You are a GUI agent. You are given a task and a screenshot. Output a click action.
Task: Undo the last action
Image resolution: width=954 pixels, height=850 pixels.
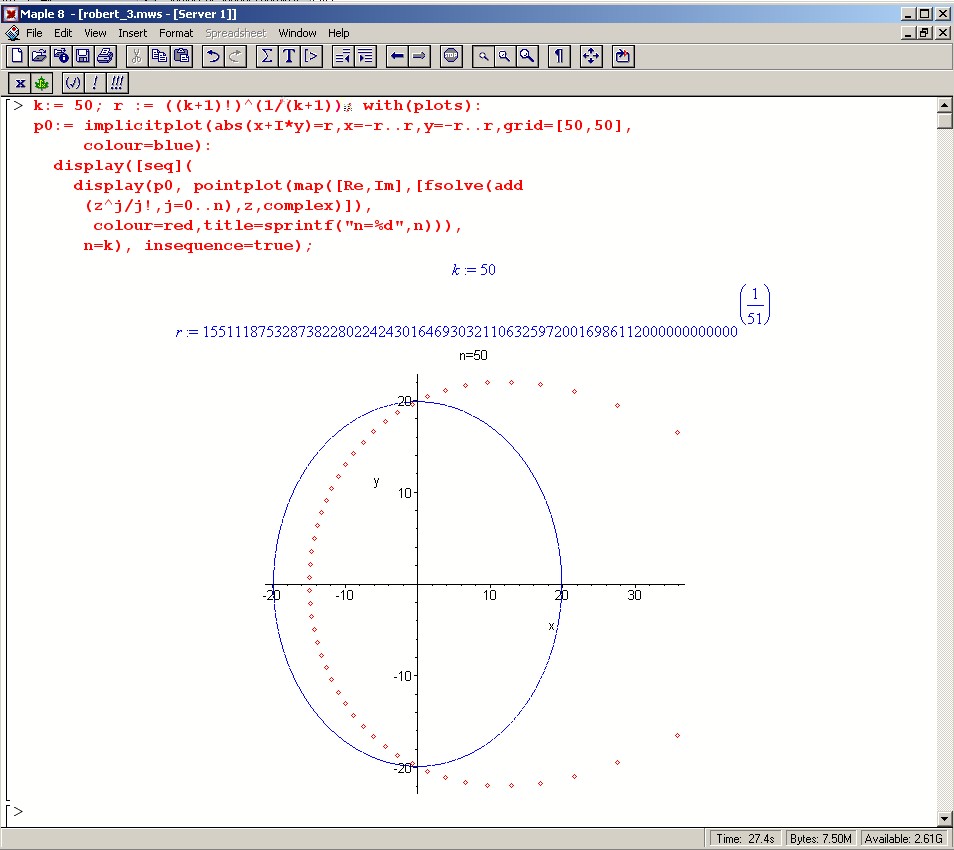point(213,57)
